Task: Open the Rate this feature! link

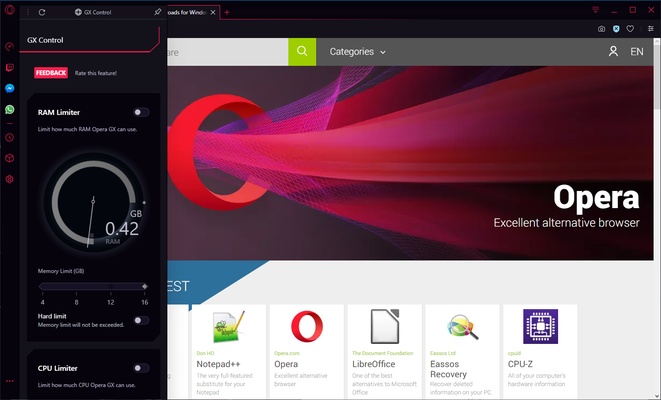Action: 96,73
